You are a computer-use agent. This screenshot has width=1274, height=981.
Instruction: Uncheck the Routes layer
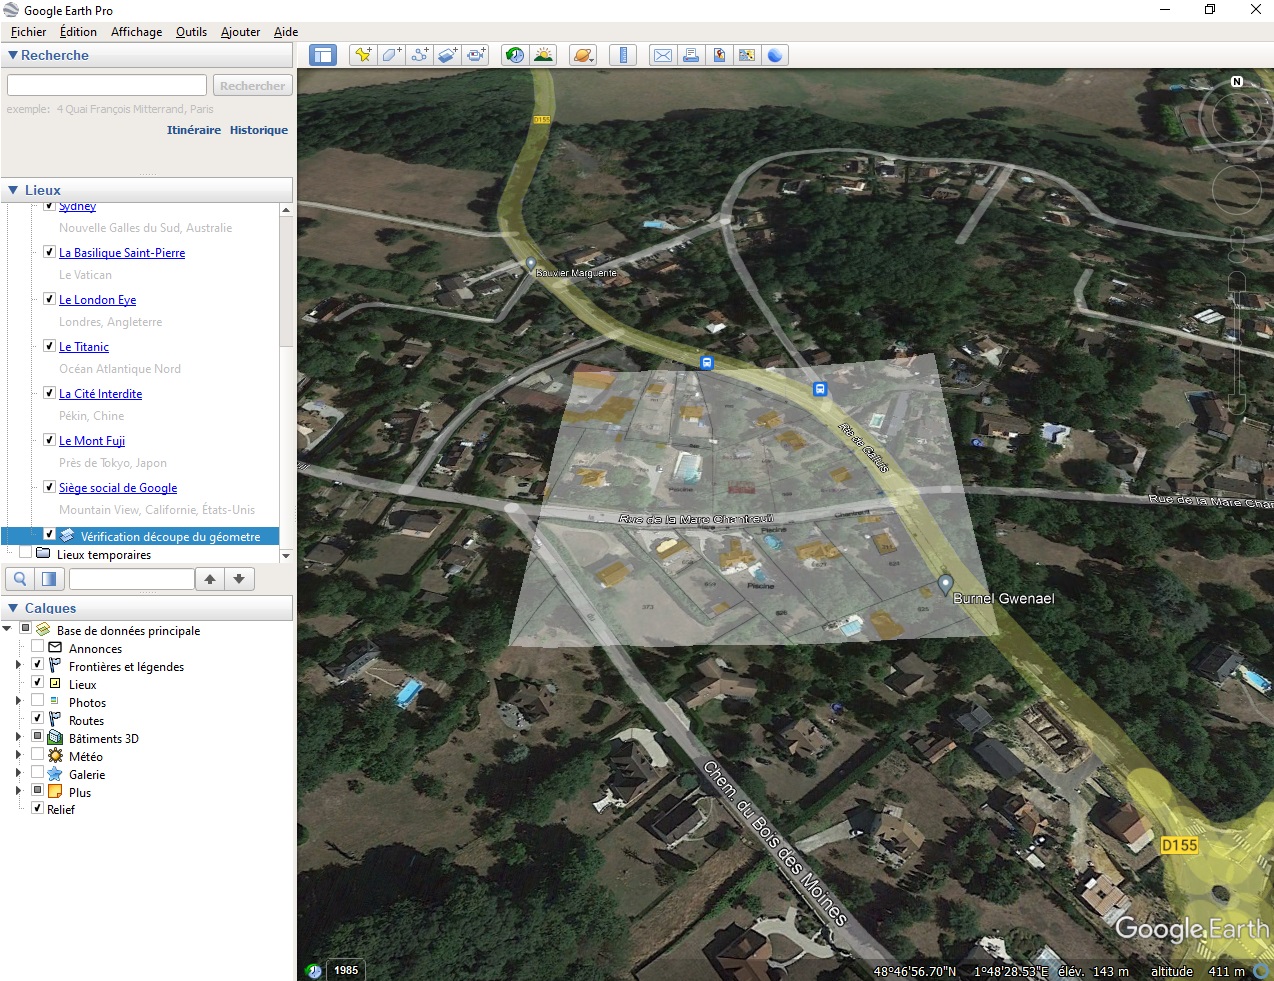(38, 720)
